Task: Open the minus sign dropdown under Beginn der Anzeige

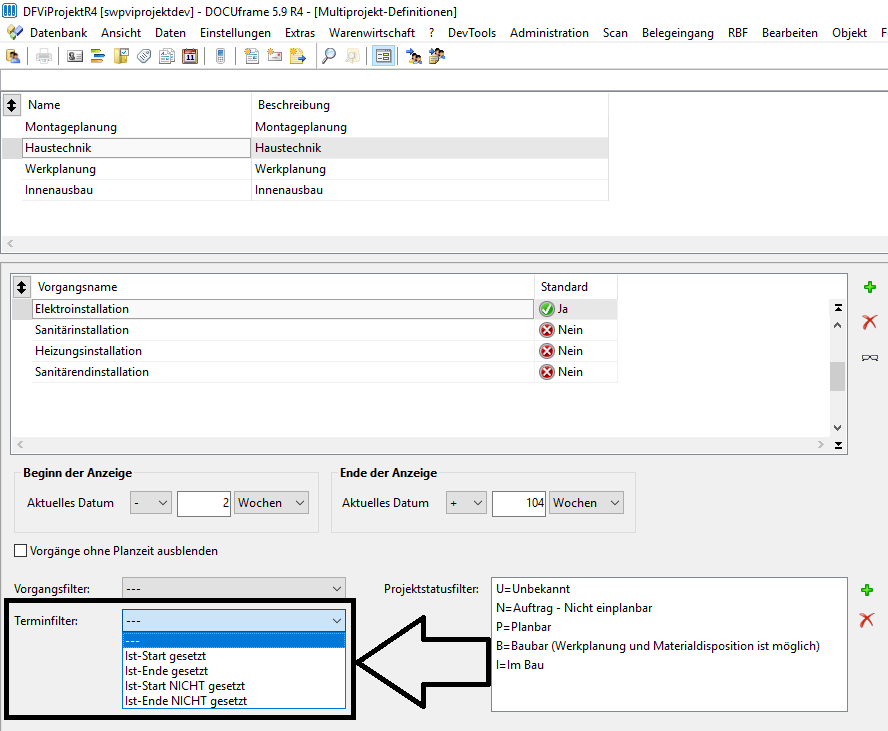Action: point(150,503)
